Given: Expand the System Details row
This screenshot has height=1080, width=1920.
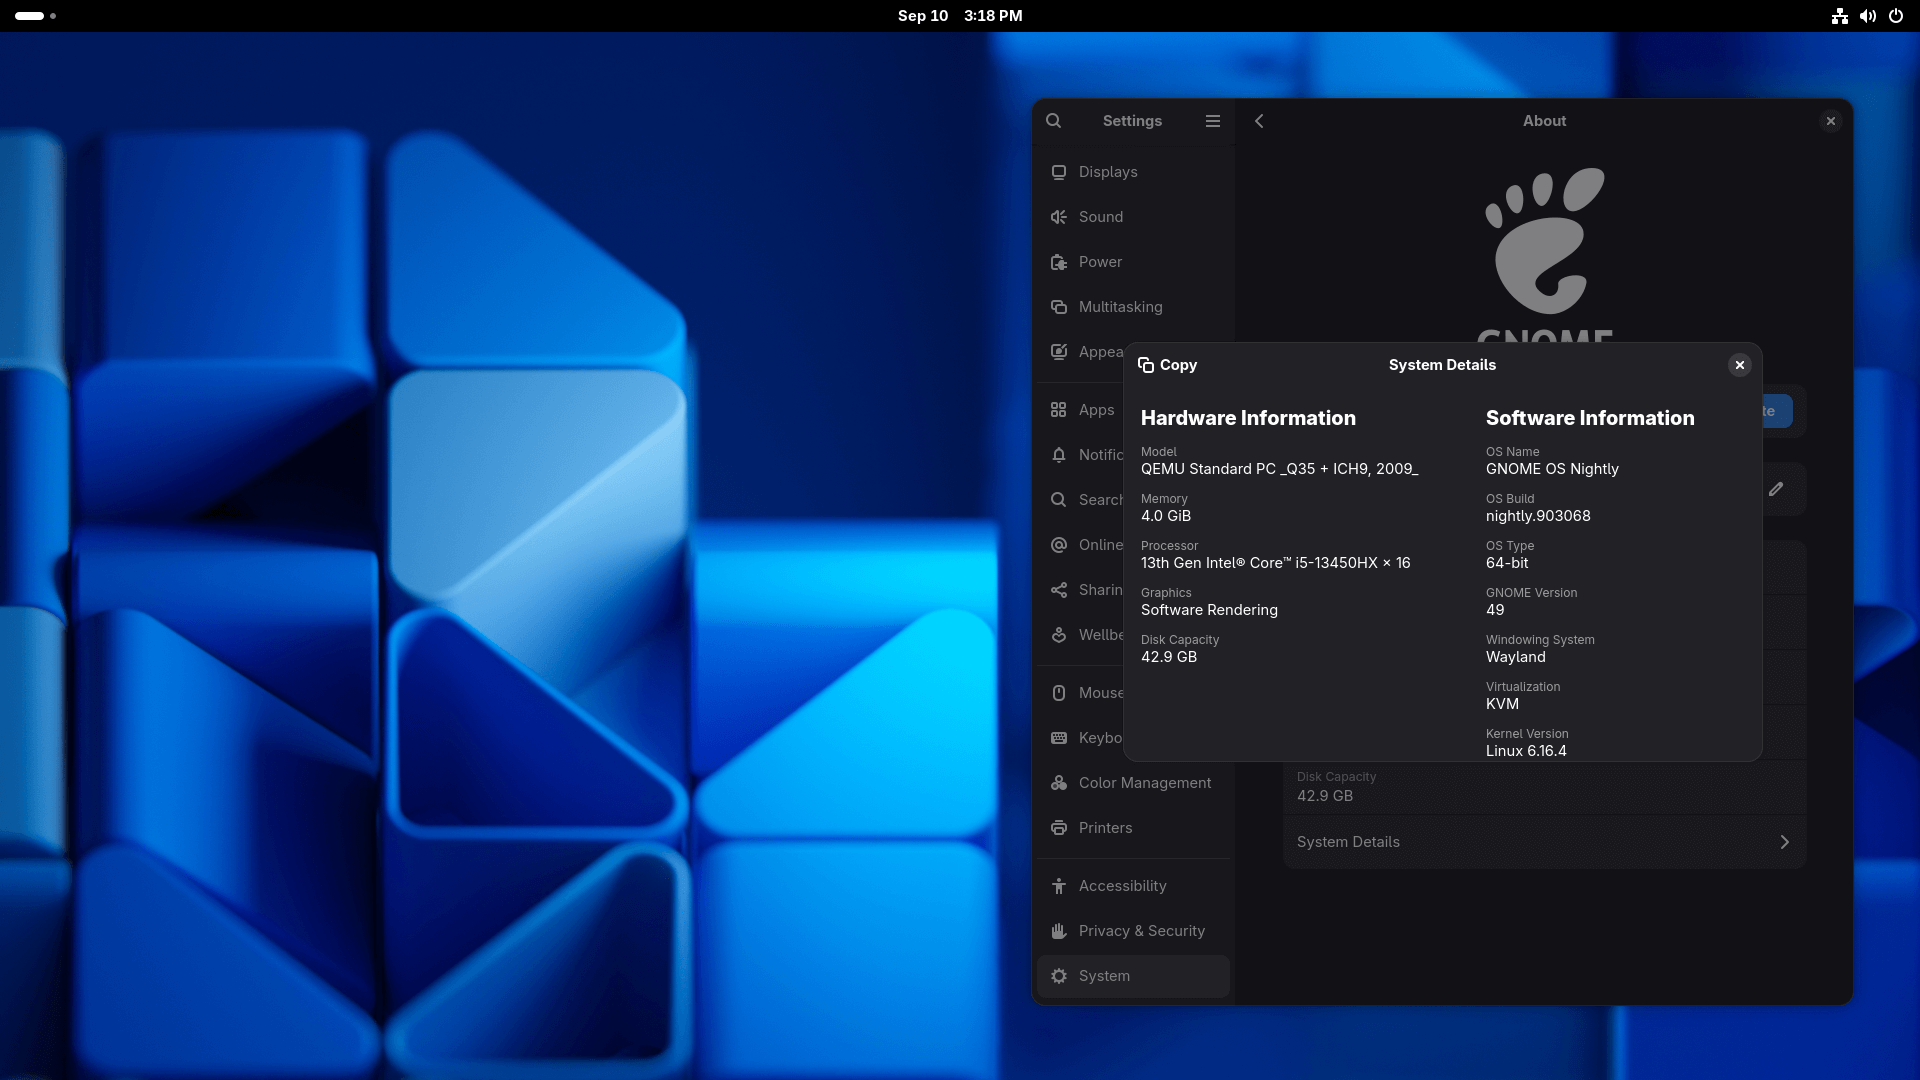Looking at the screenshot, I should tap(1544, 841).
